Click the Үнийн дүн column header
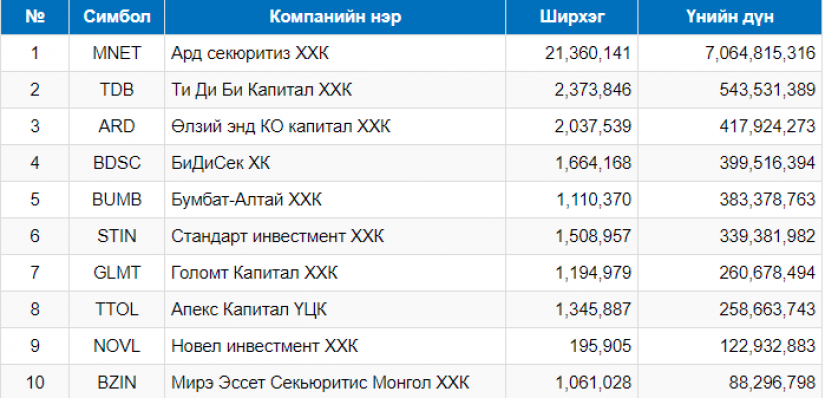825x398 pixels. point(731,17)
